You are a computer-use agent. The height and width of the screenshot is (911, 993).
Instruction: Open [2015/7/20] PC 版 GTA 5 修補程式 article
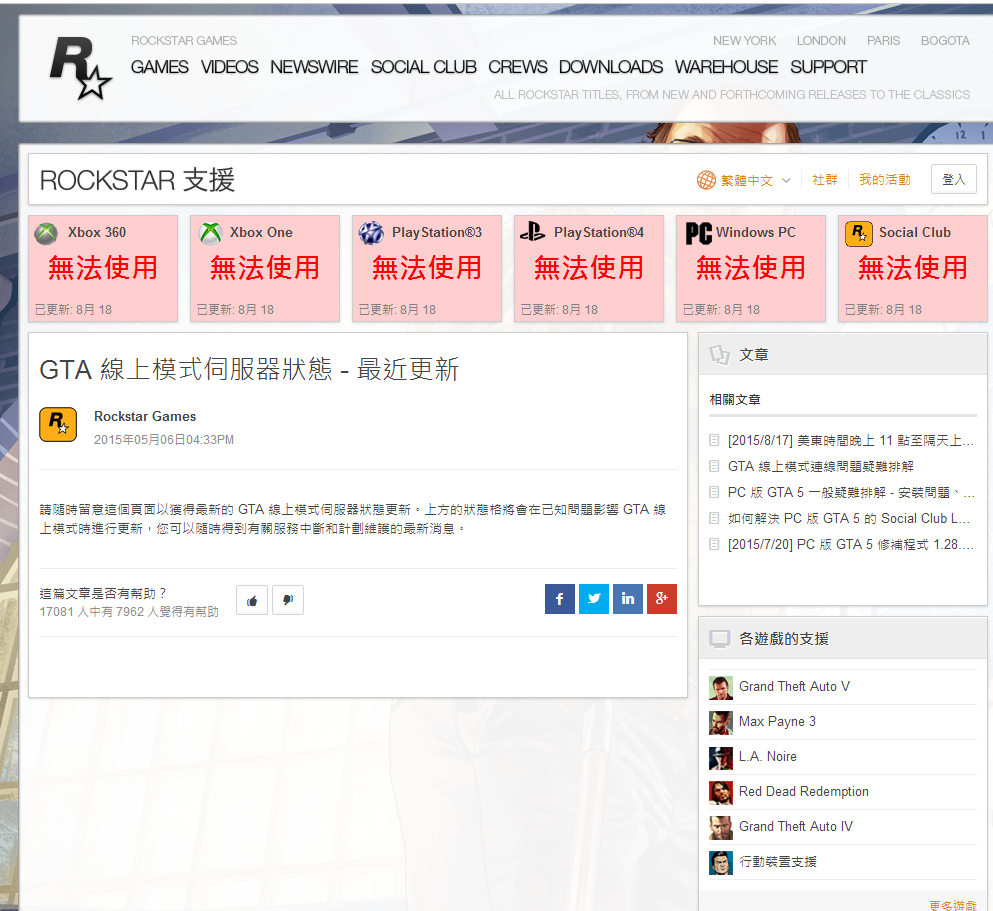[x=851, y=544]
